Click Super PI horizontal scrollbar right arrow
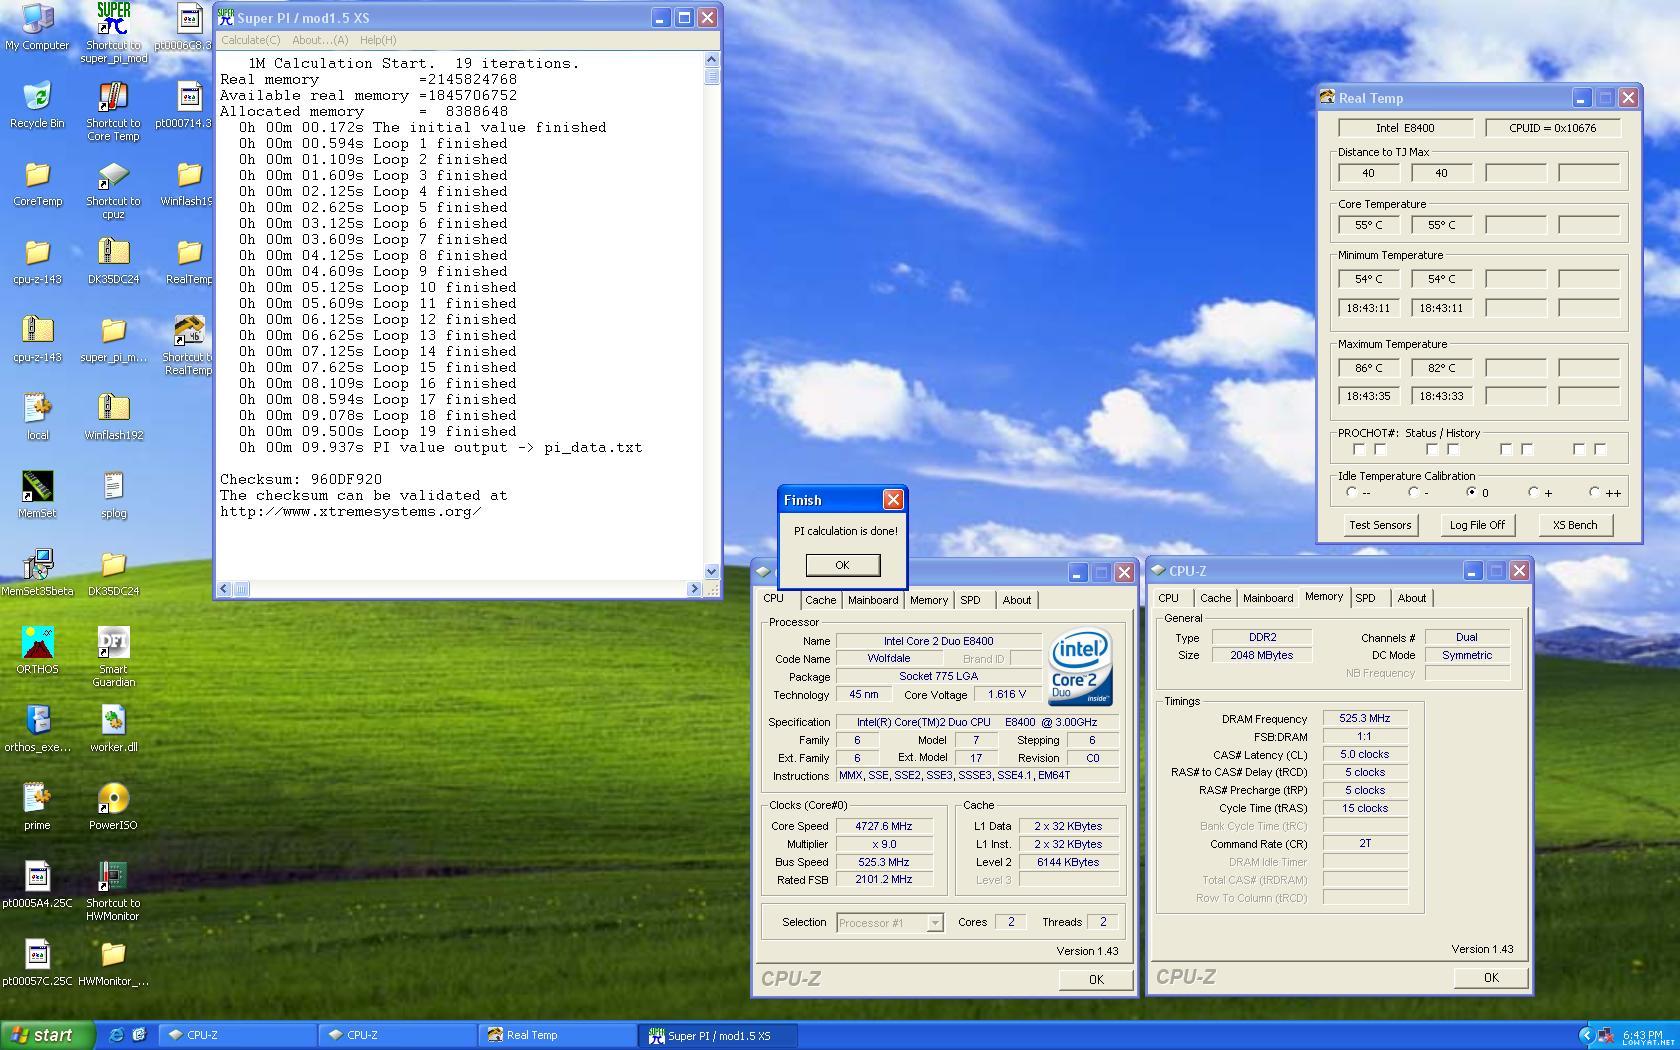This screenshot has width=1680, height=1050. (x=694, y=589)
